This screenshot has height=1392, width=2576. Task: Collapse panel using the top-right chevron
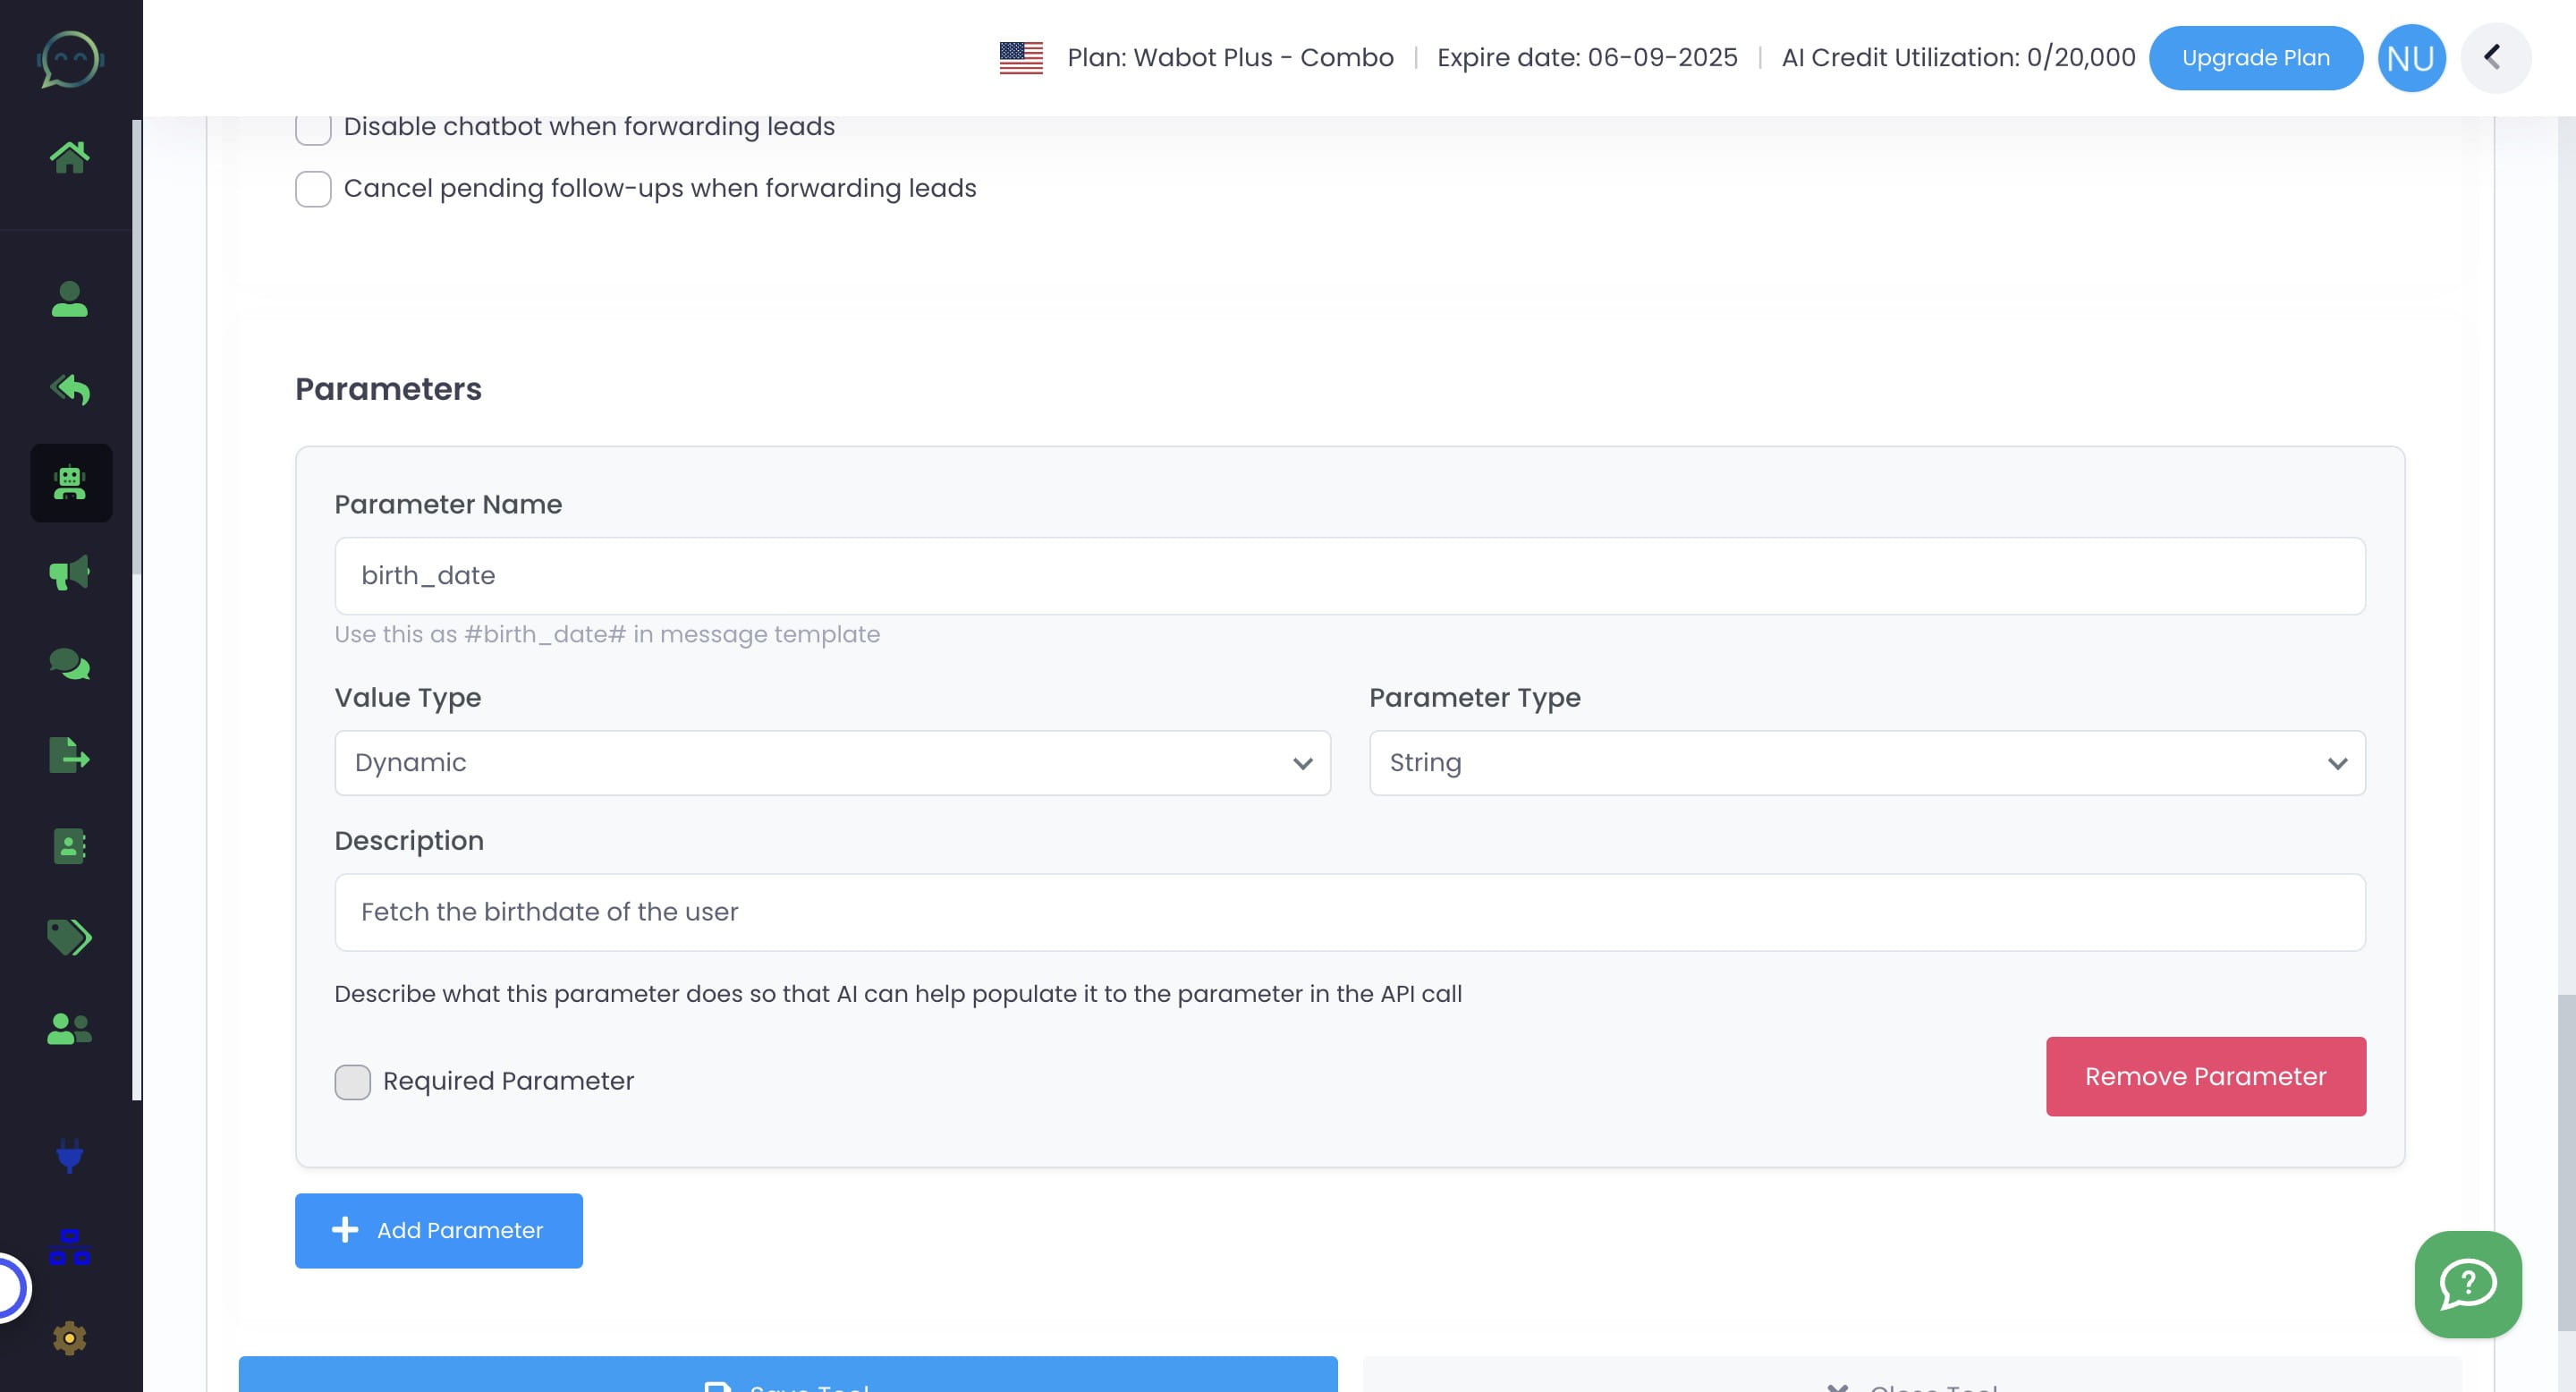click(2494, 57)
